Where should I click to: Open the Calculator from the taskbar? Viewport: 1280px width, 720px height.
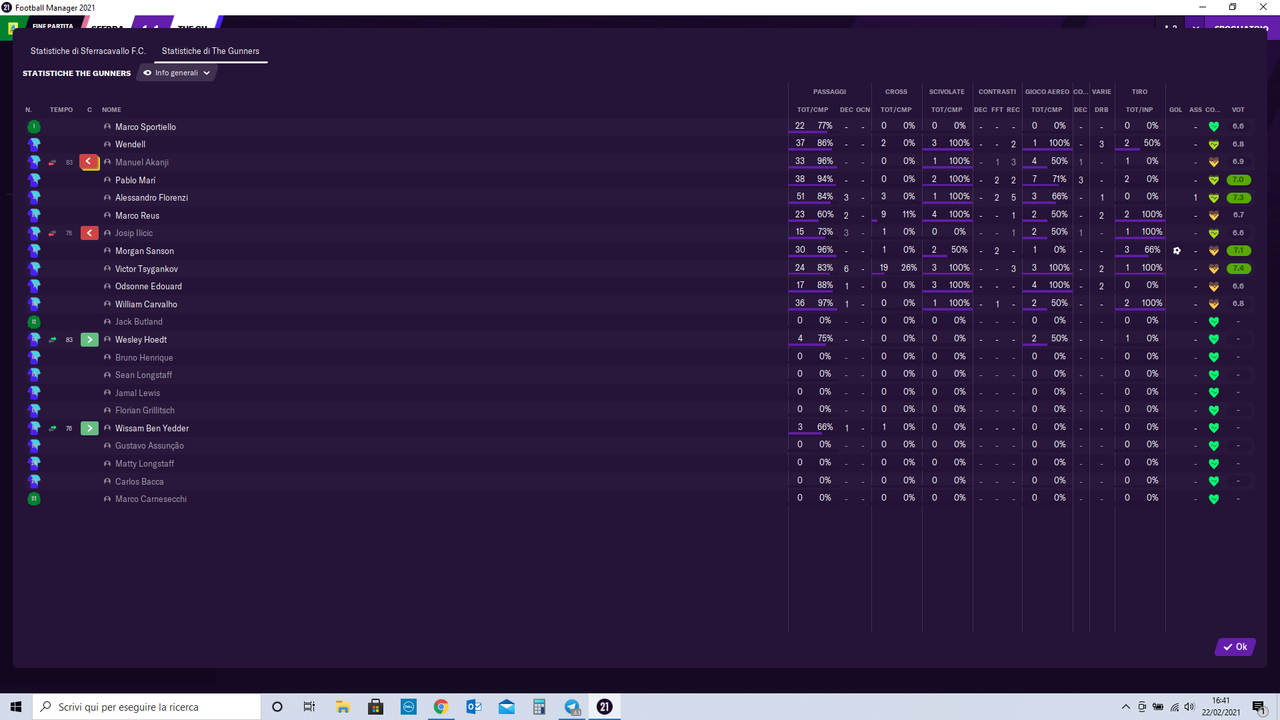[x=539, y=707]
